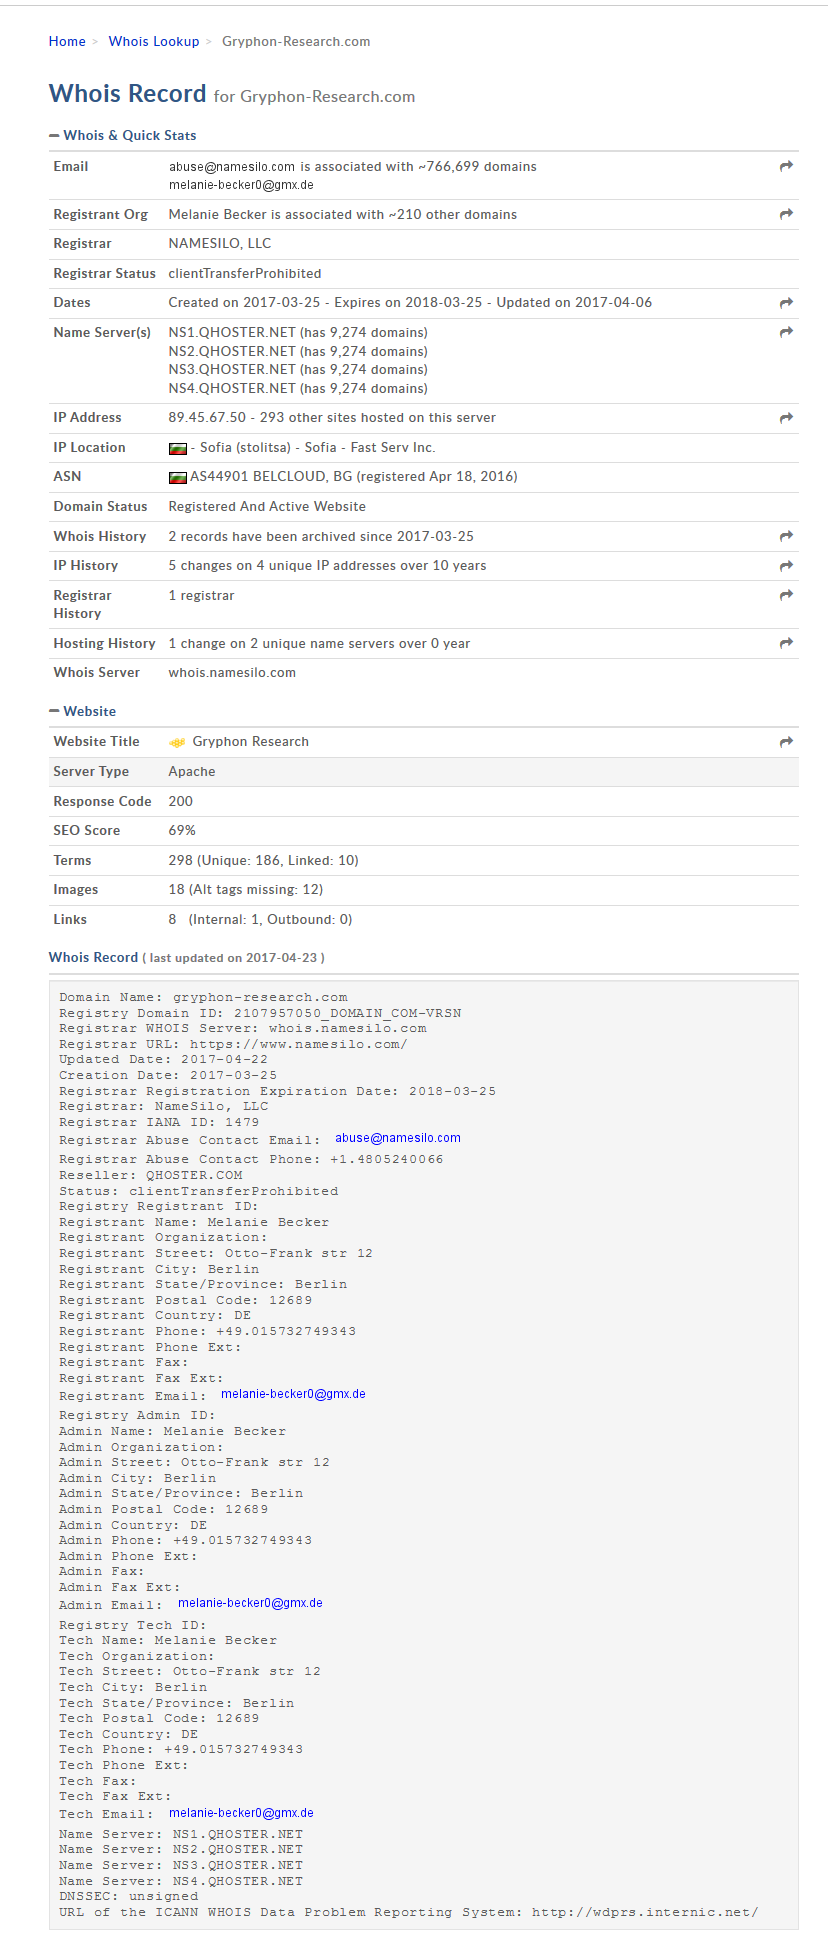Screen dimensions: 828x1955
Task: Click melanie-becker0@gmx.de in the Email row
Action: point(241,185)
